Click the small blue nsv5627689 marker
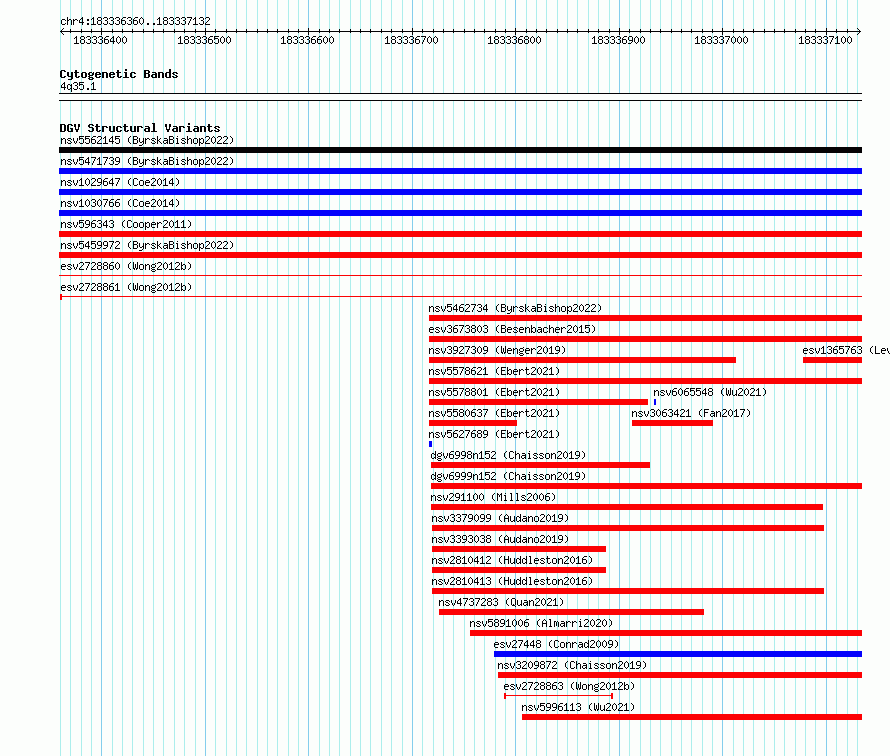 [x=430, y=444]
